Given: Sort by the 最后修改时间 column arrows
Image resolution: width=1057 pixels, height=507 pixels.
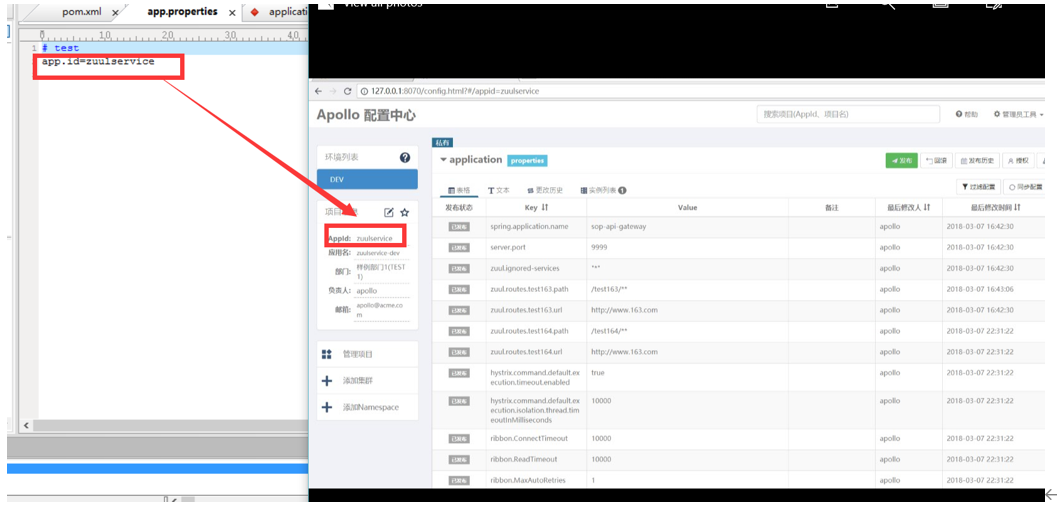Looking at the screenshot, I should [1017, 208].
